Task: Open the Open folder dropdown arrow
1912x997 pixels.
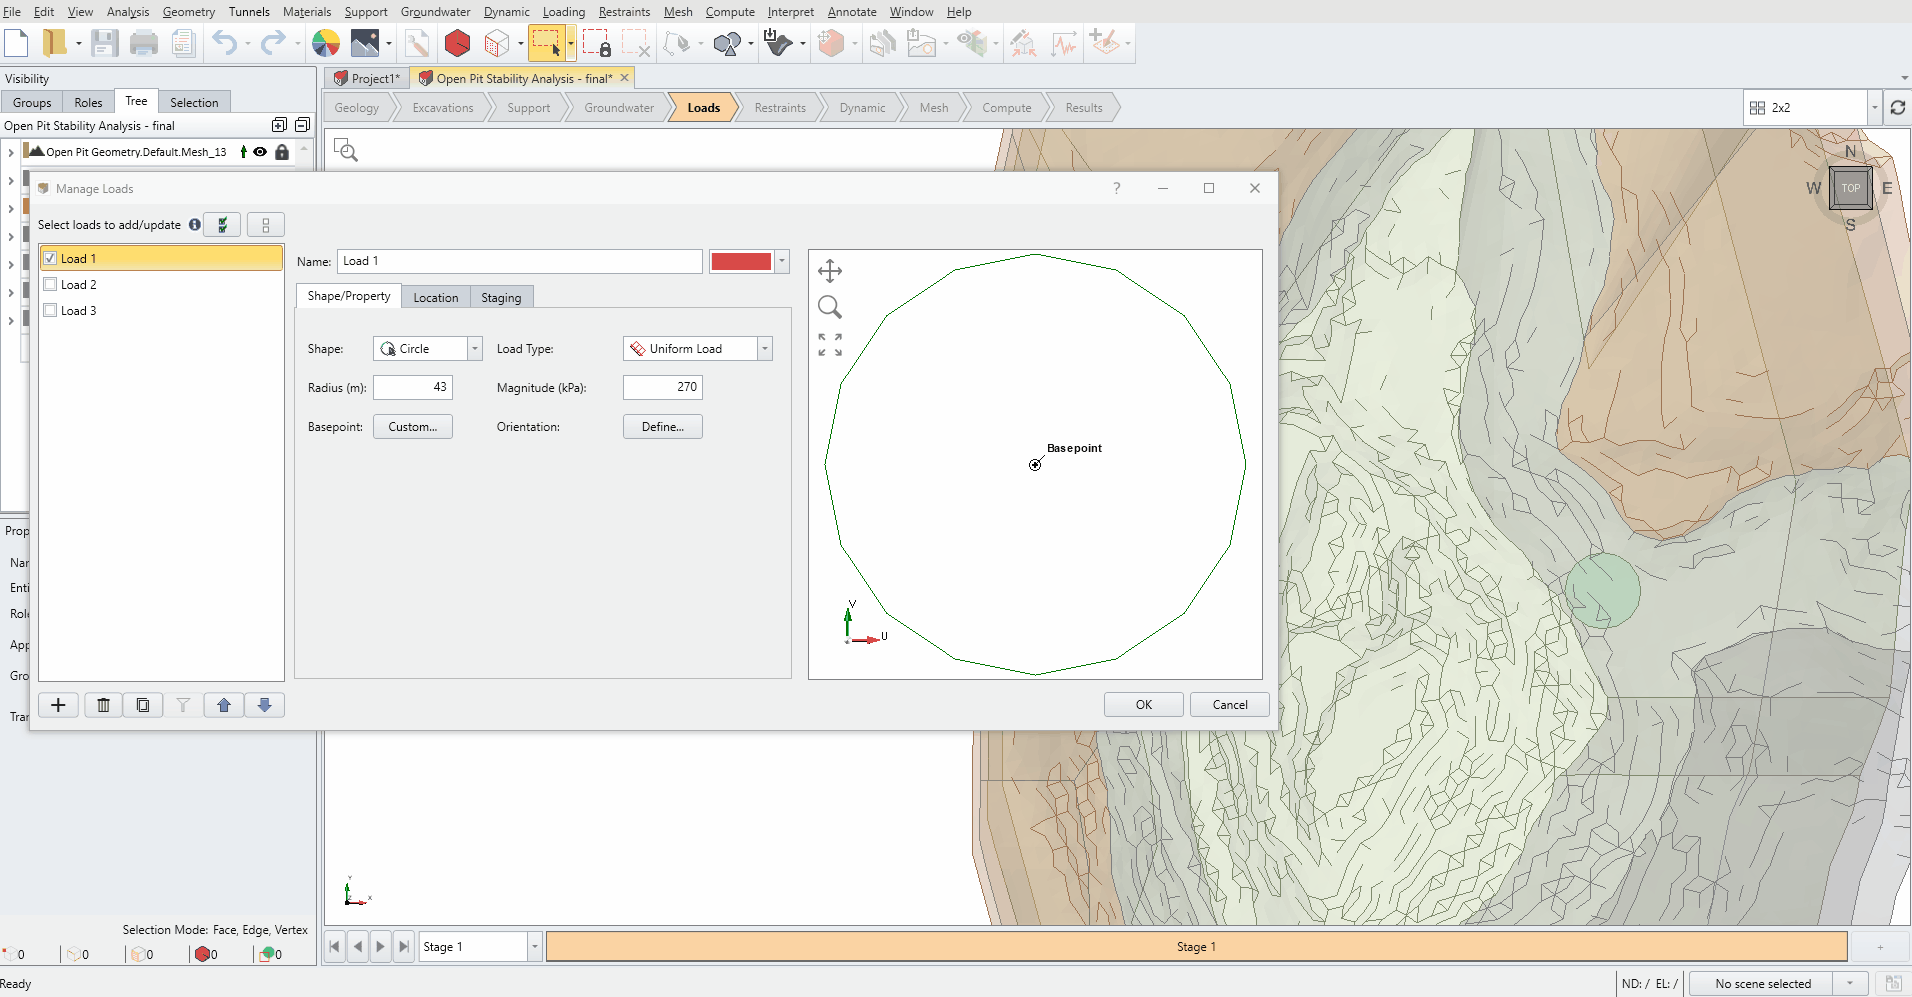Action: pyautogui.click(x=78, y=44)
